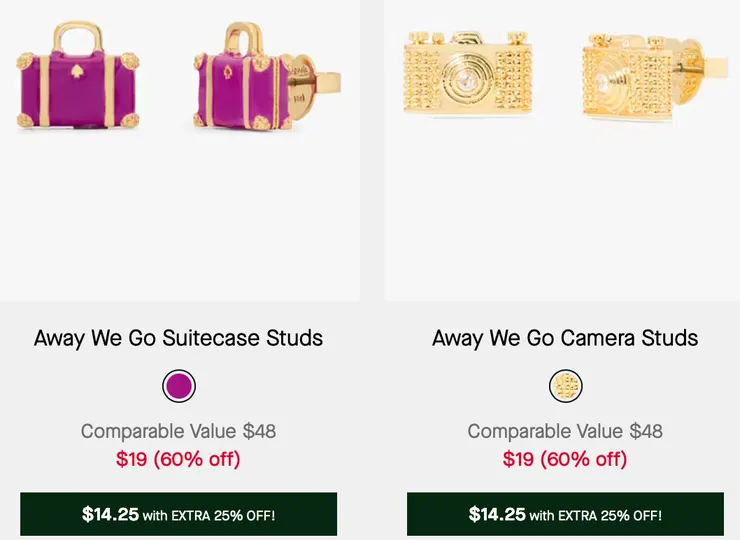Open Away We Go Suitecase Studs title
Viewport: 740px width, 540px height.
point(179,338)
